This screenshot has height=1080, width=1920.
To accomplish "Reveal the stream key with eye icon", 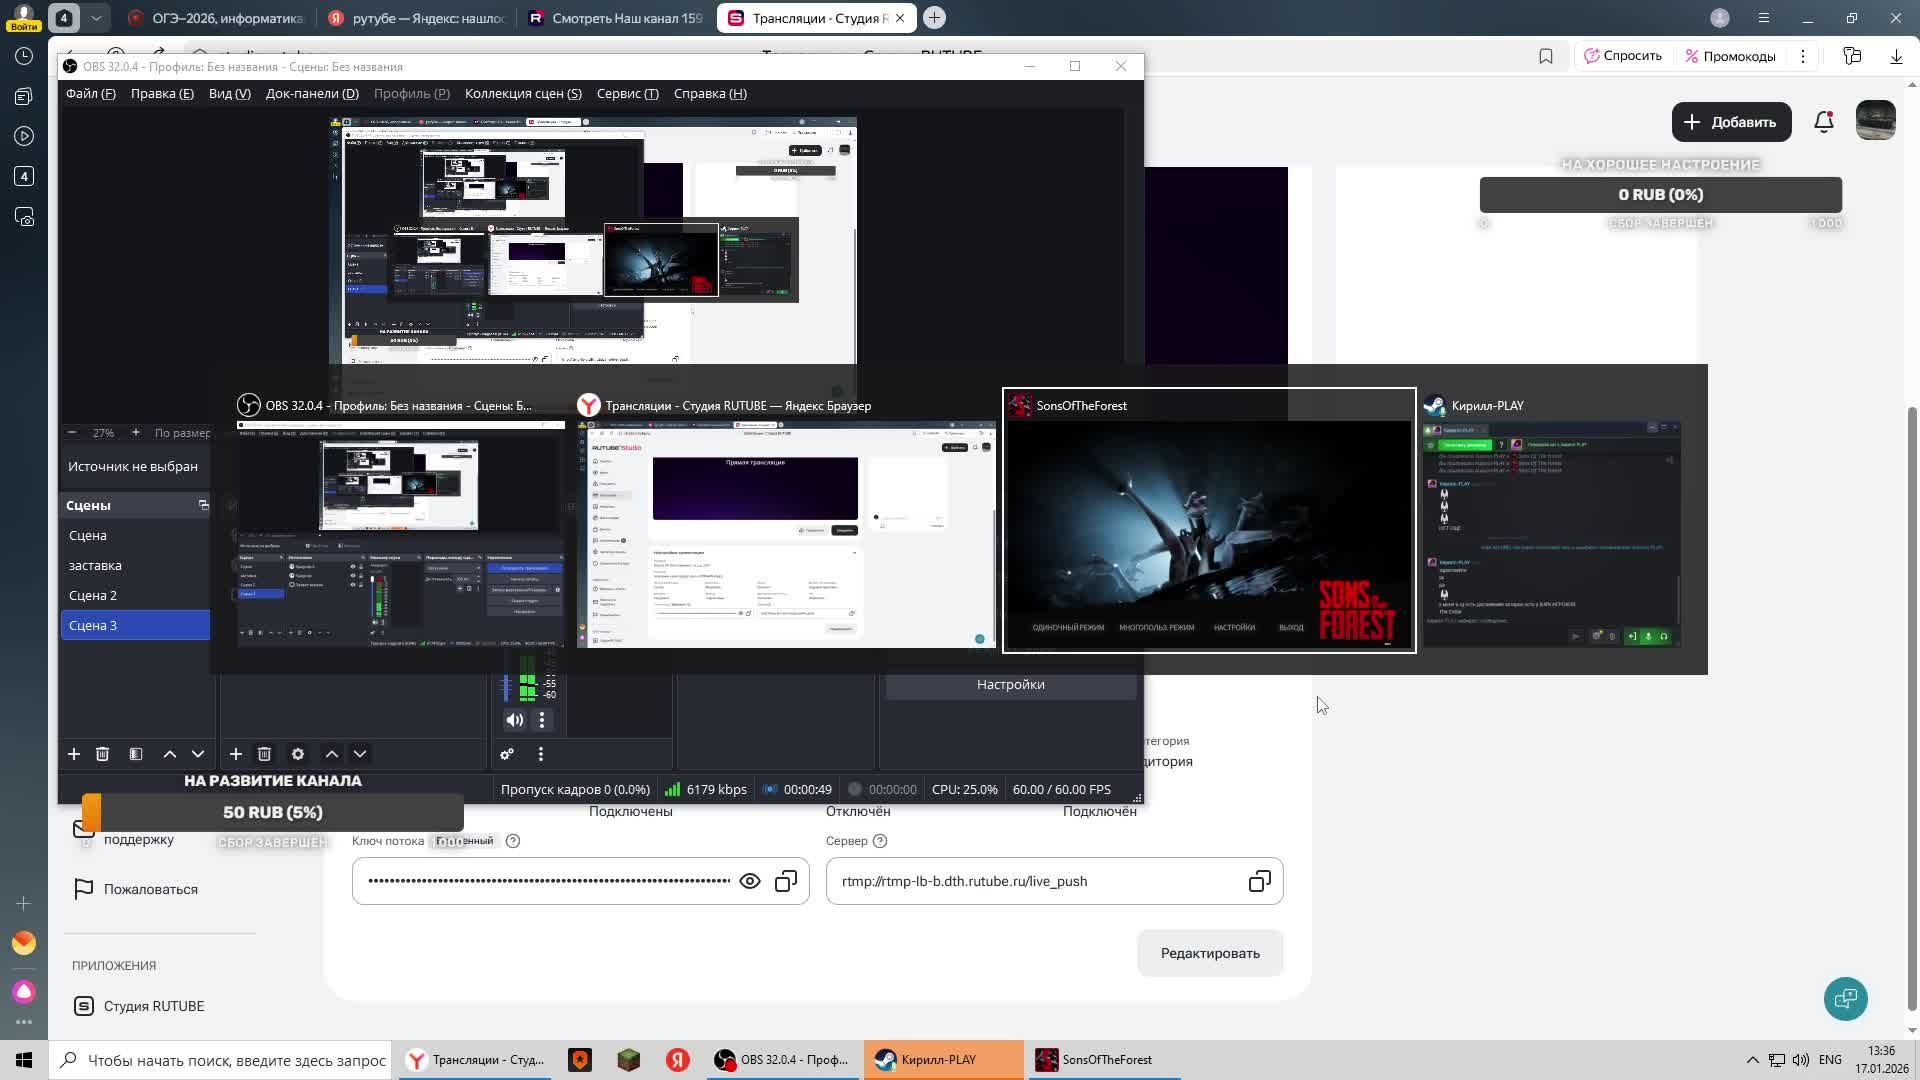I will coord(749,881).
